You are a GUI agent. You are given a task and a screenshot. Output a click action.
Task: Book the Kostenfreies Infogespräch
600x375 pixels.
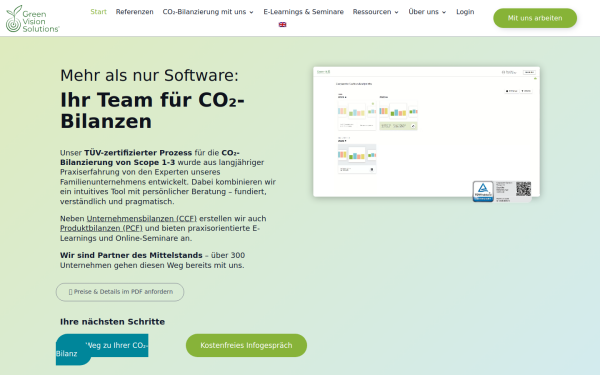[x=246, y=345]
